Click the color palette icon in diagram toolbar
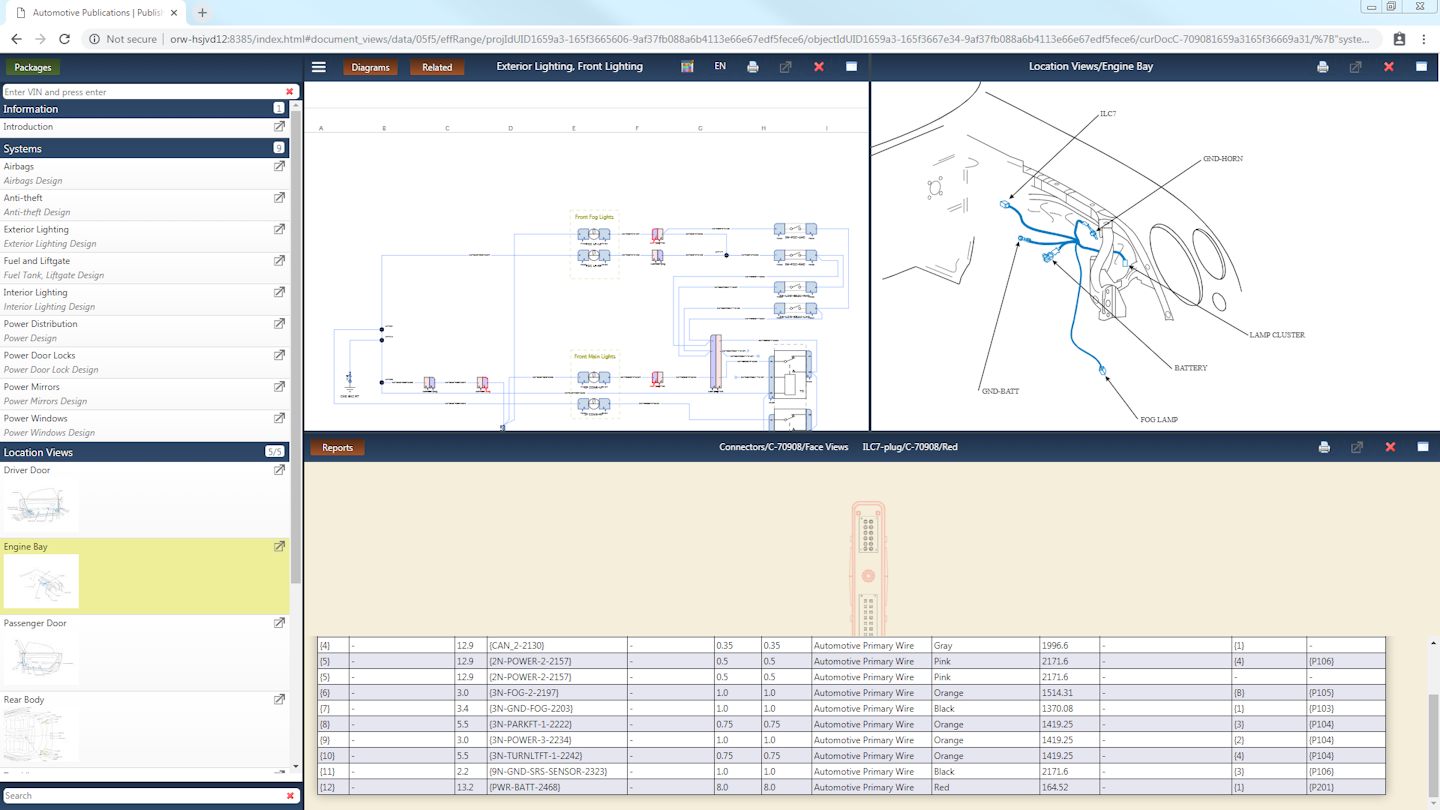This screenshot has height=810, width=1440. (687, 67)
